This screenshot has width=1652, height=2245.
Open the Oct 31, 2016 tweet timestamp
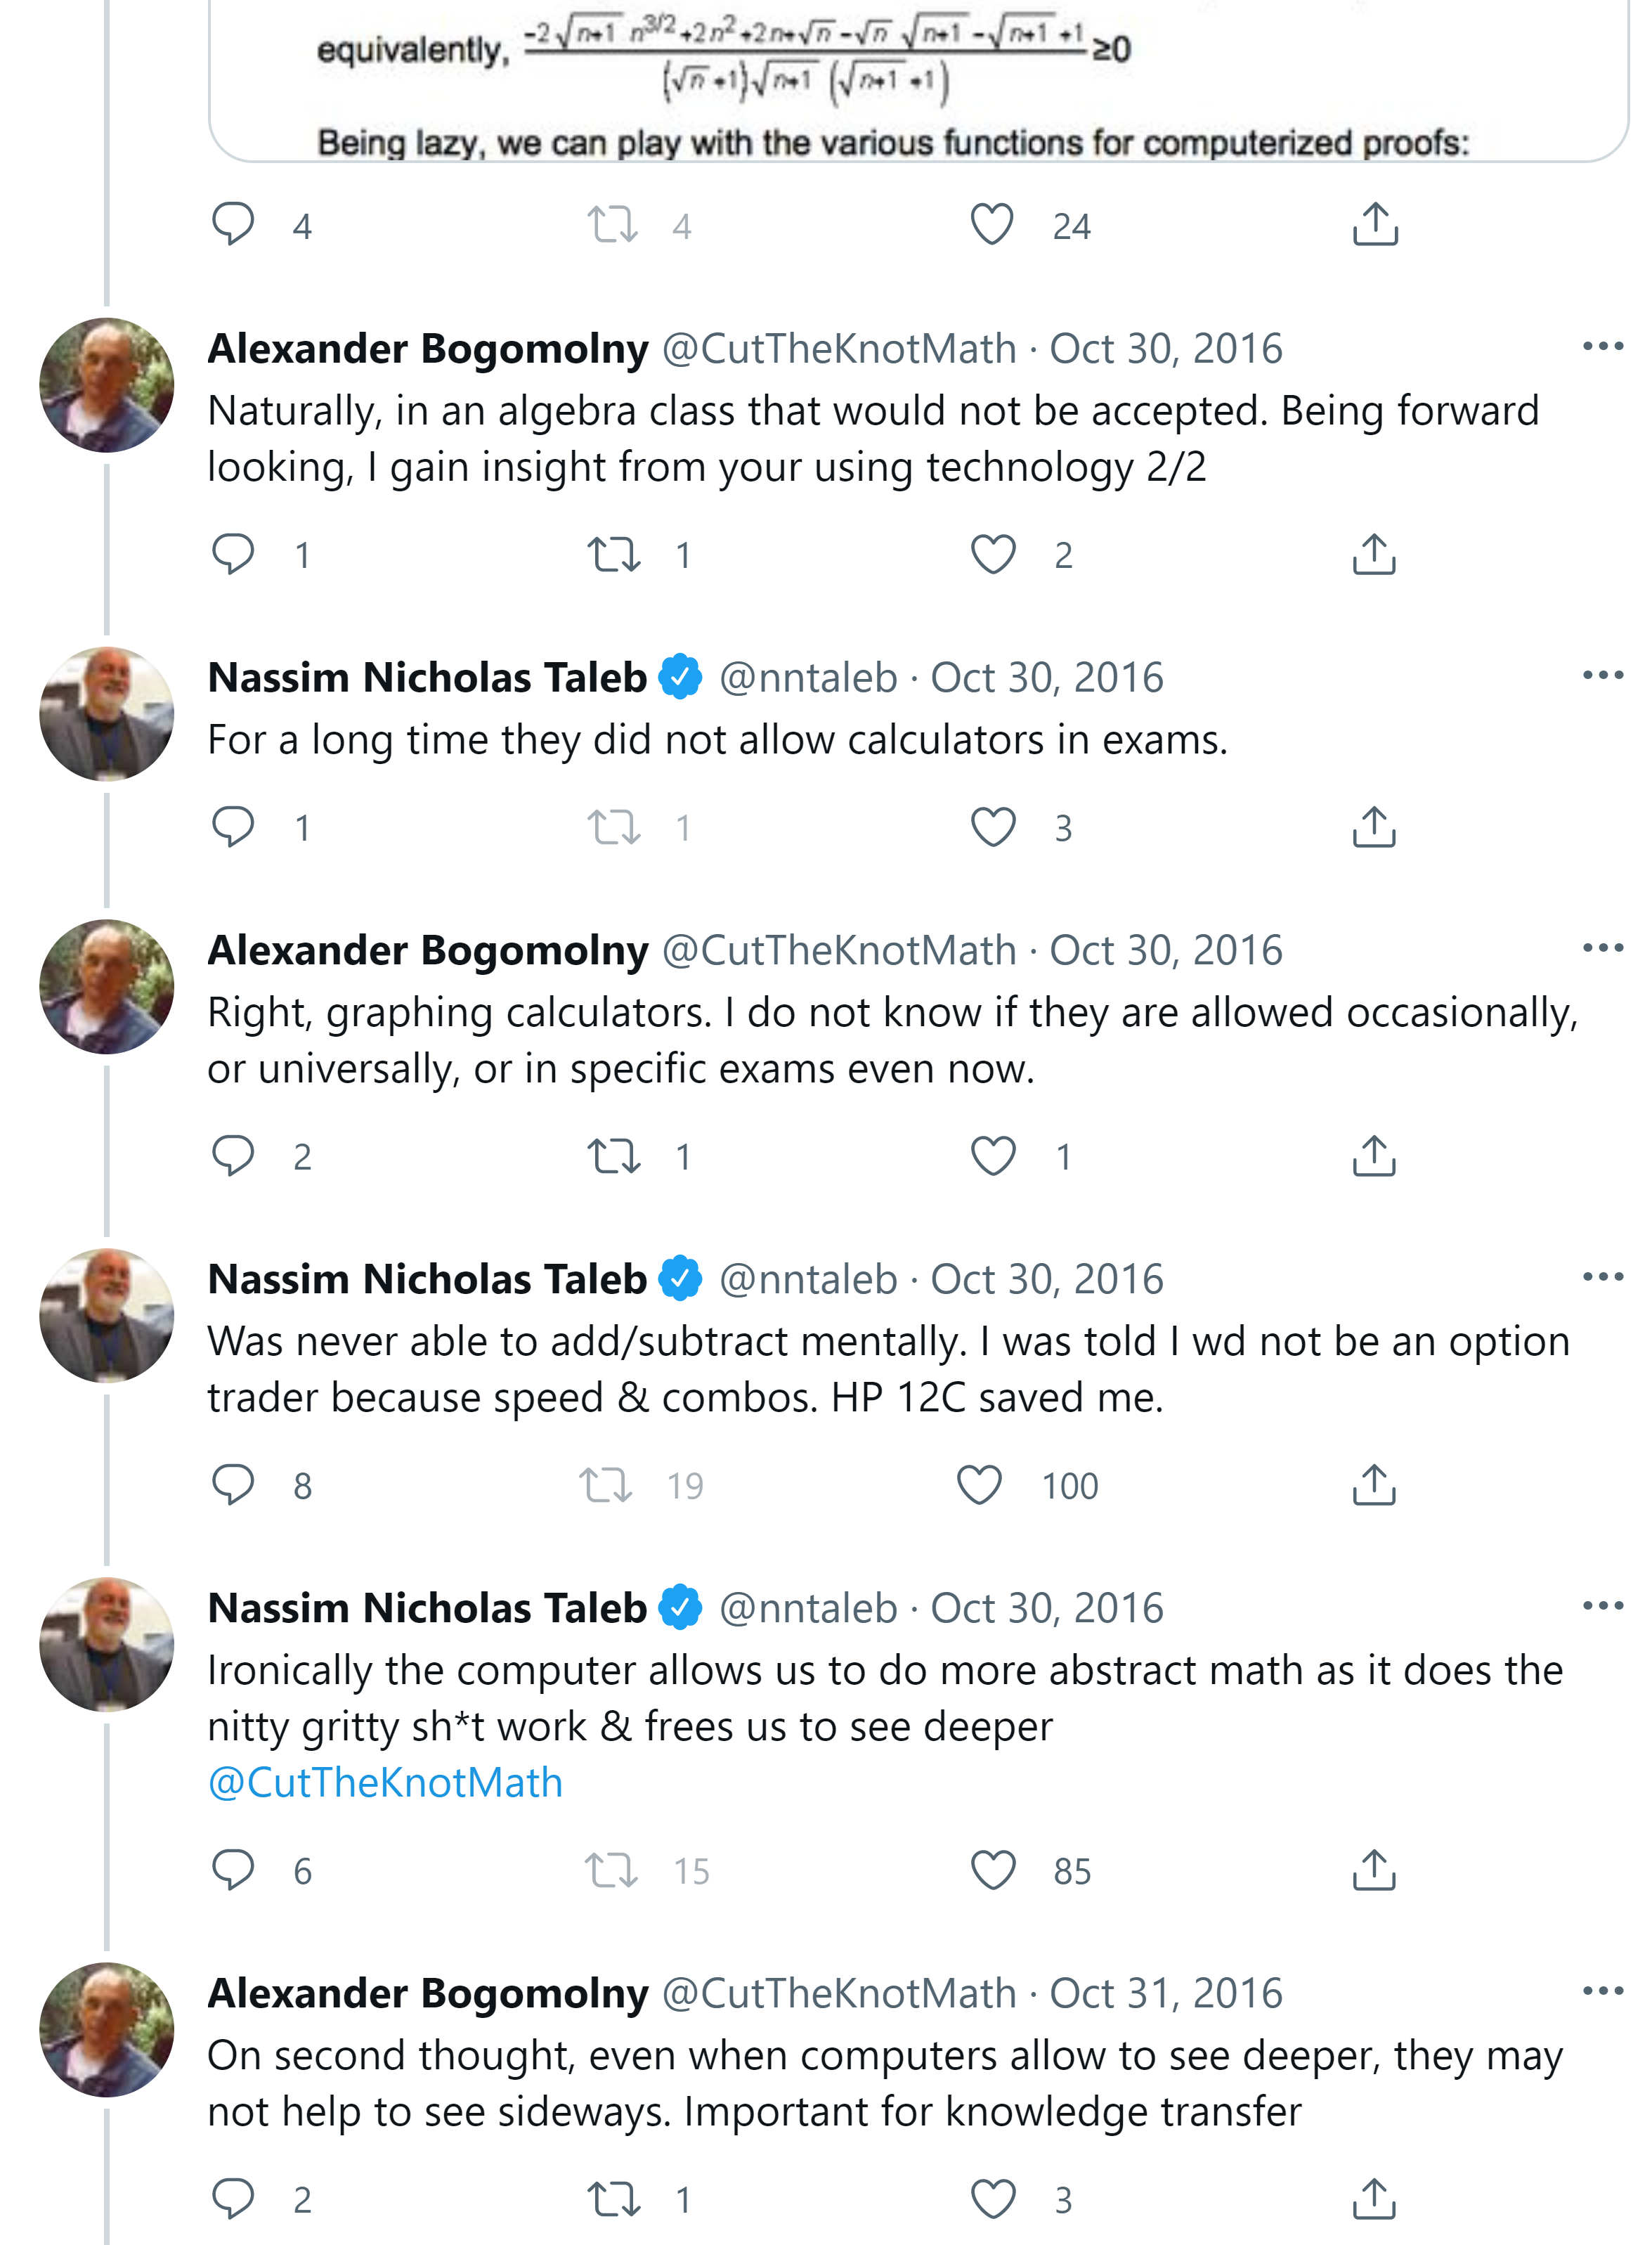click(1165, 1993)
